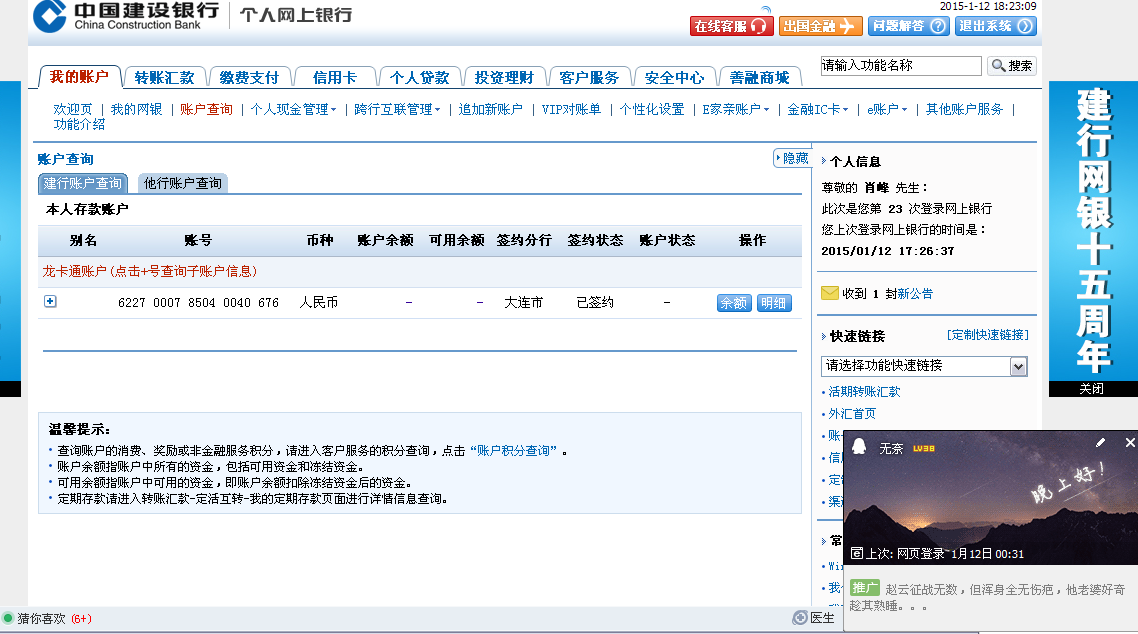Image resolution: width=1138 pixels, height=634 pixels.
Task: Expand the account row with plus icon
Action: (x=50, y=302)
